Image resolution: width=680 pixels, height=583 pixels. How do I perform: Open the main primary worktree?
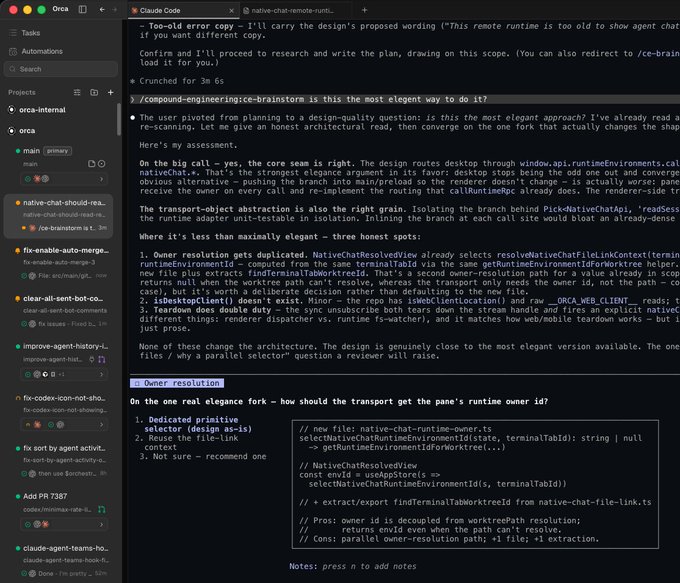click(31, 151)
